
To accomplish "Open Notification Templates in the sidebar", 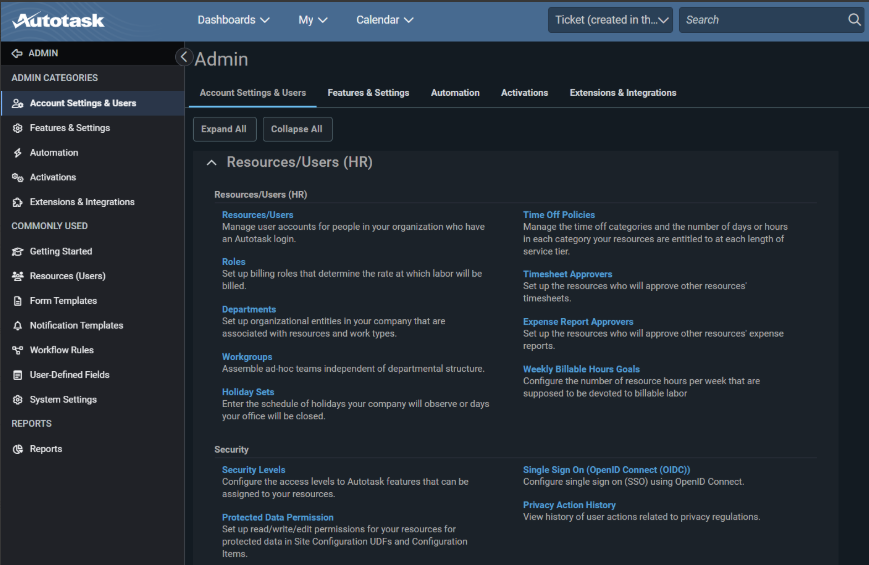I will point(92,325).
